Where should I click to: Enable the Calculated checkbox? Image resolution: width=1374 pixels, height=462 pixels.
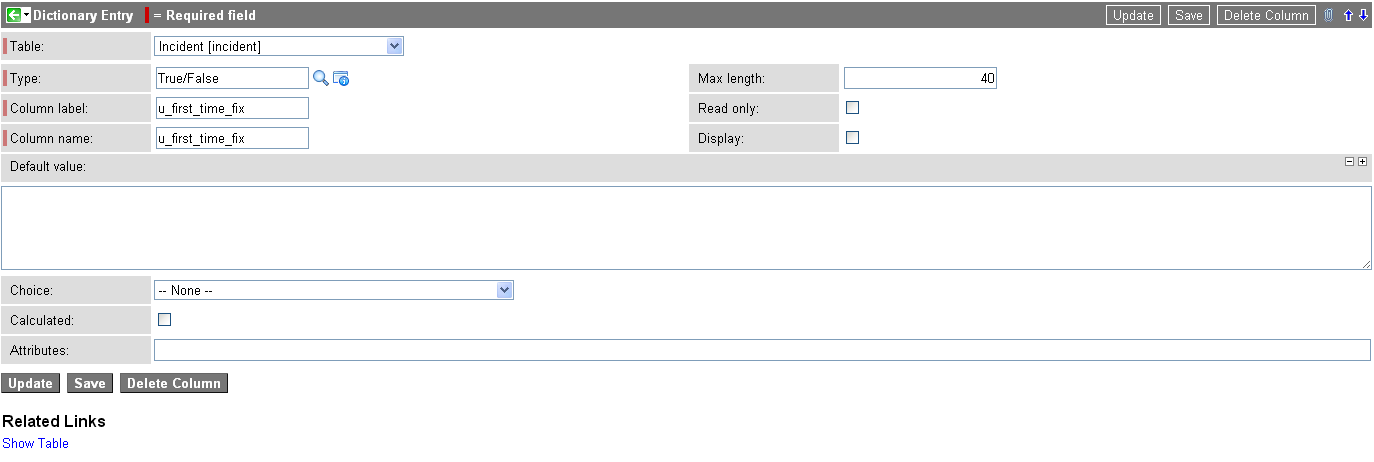click(165, 319)
